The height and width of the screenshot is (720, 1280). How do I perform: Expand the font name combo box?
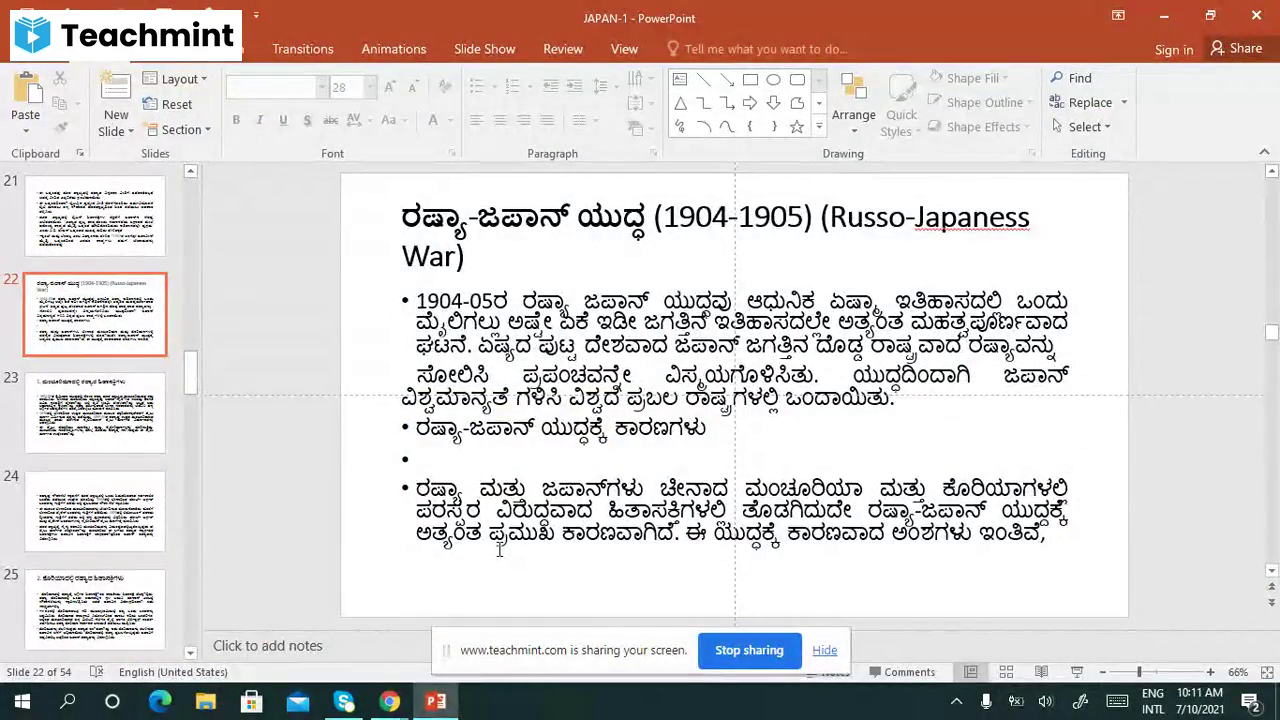tap(322, 87)
